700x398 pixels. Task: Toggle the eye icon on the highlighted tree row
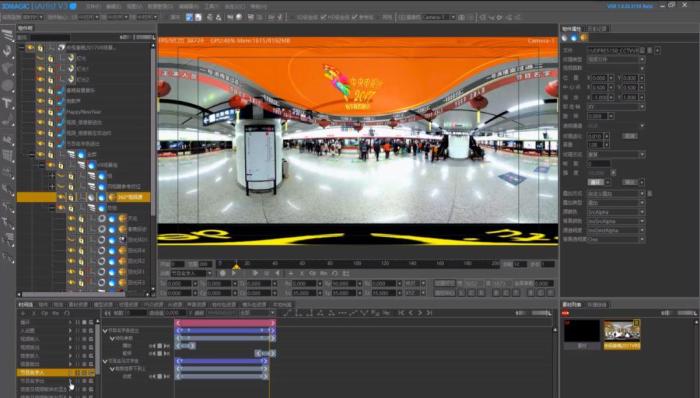(x=61, y=197)
